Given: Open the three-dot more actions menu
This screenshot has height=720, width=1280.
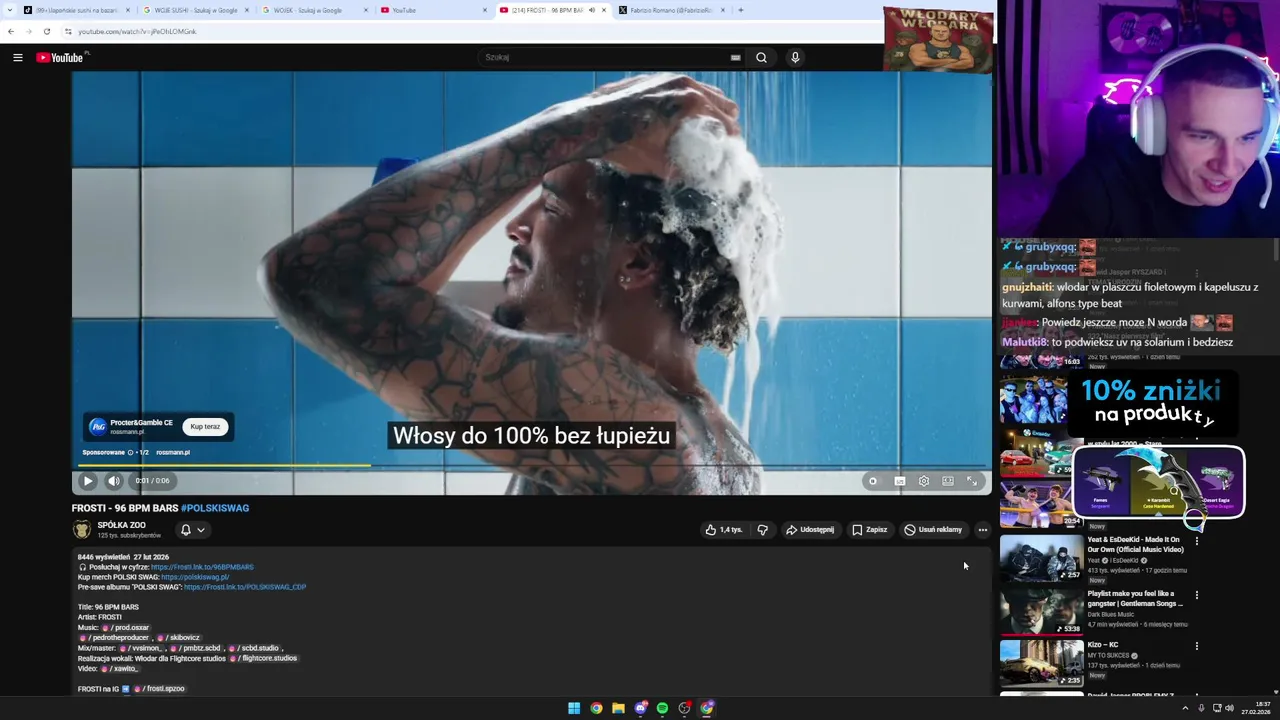Looking at the screenshot, I should tap(982, 530).
